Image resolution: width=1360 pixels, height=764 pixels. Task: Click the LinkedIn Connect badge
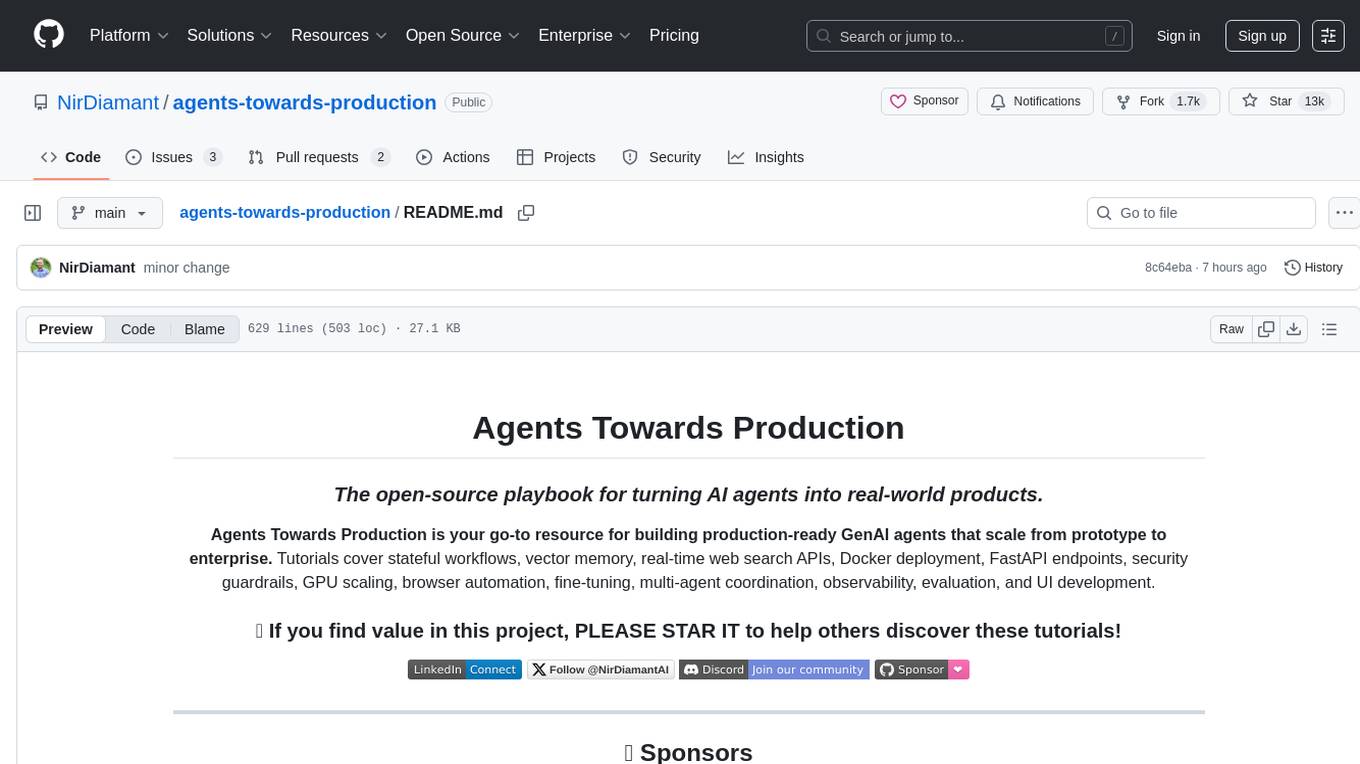tap(465, 670)
